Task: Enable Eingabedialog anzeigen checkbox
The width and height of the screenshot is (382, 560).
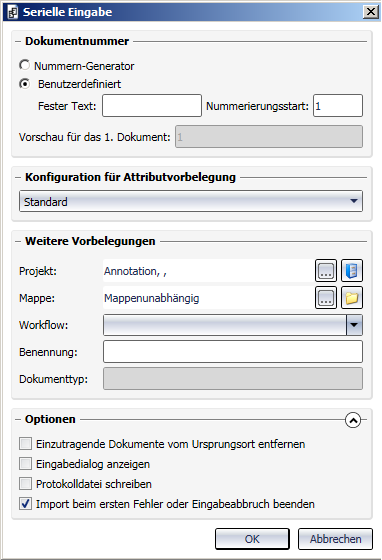Action: 25,464
